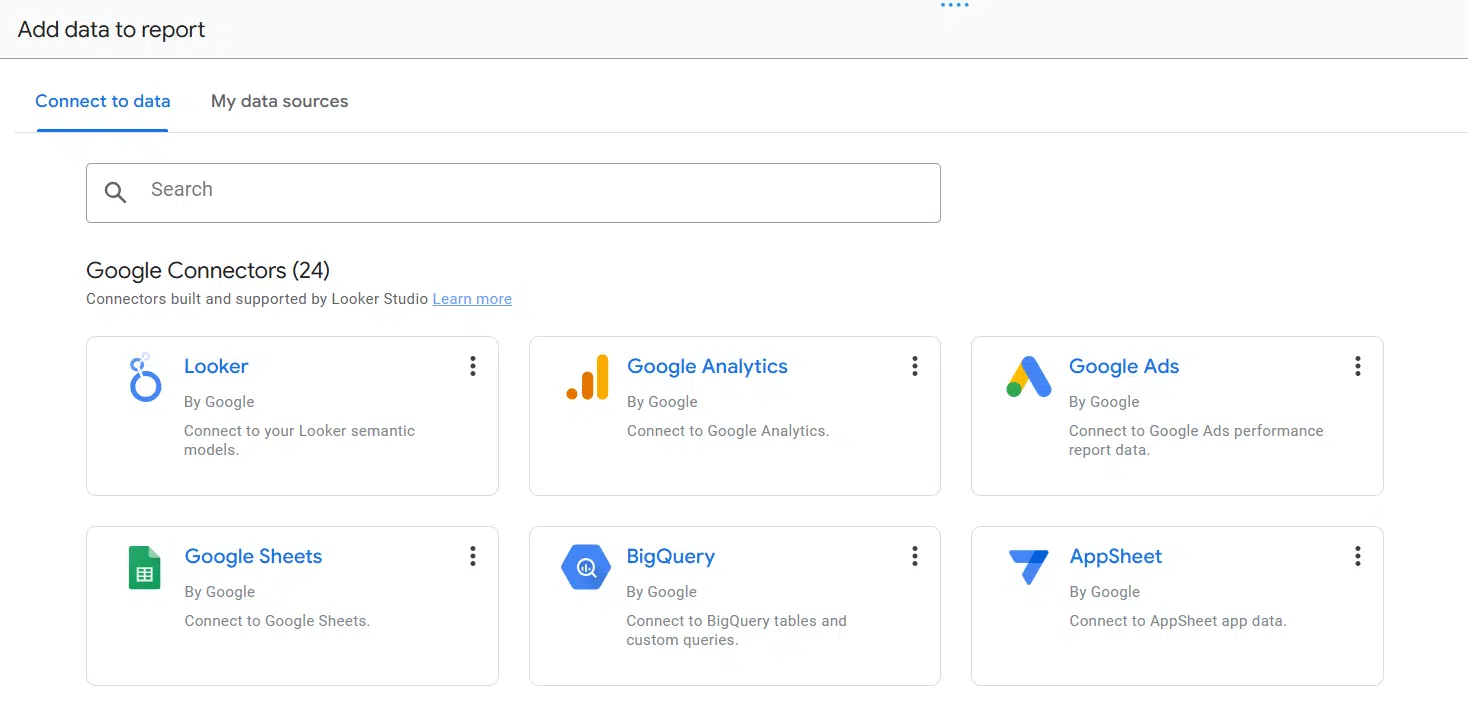Viewport: 1468px width, 702px height.
Task: Open the Google Analytics overflow menu
Action: [x=914, y=366]
